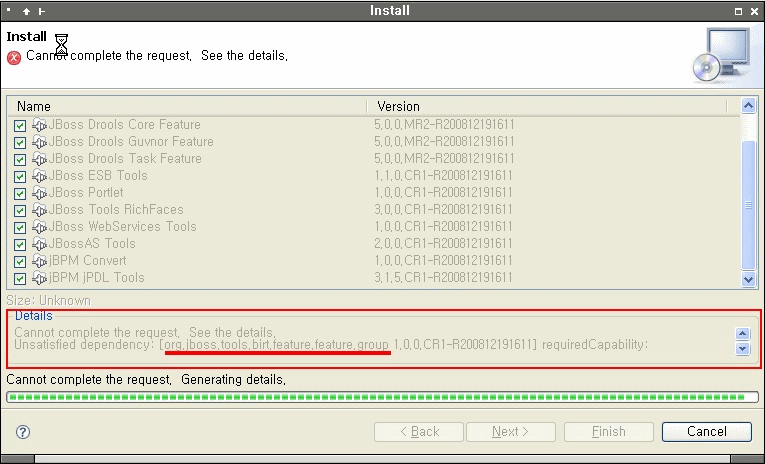Click the Finish button
The height and width of the screenshot is (464, 765).
point(608,432)
